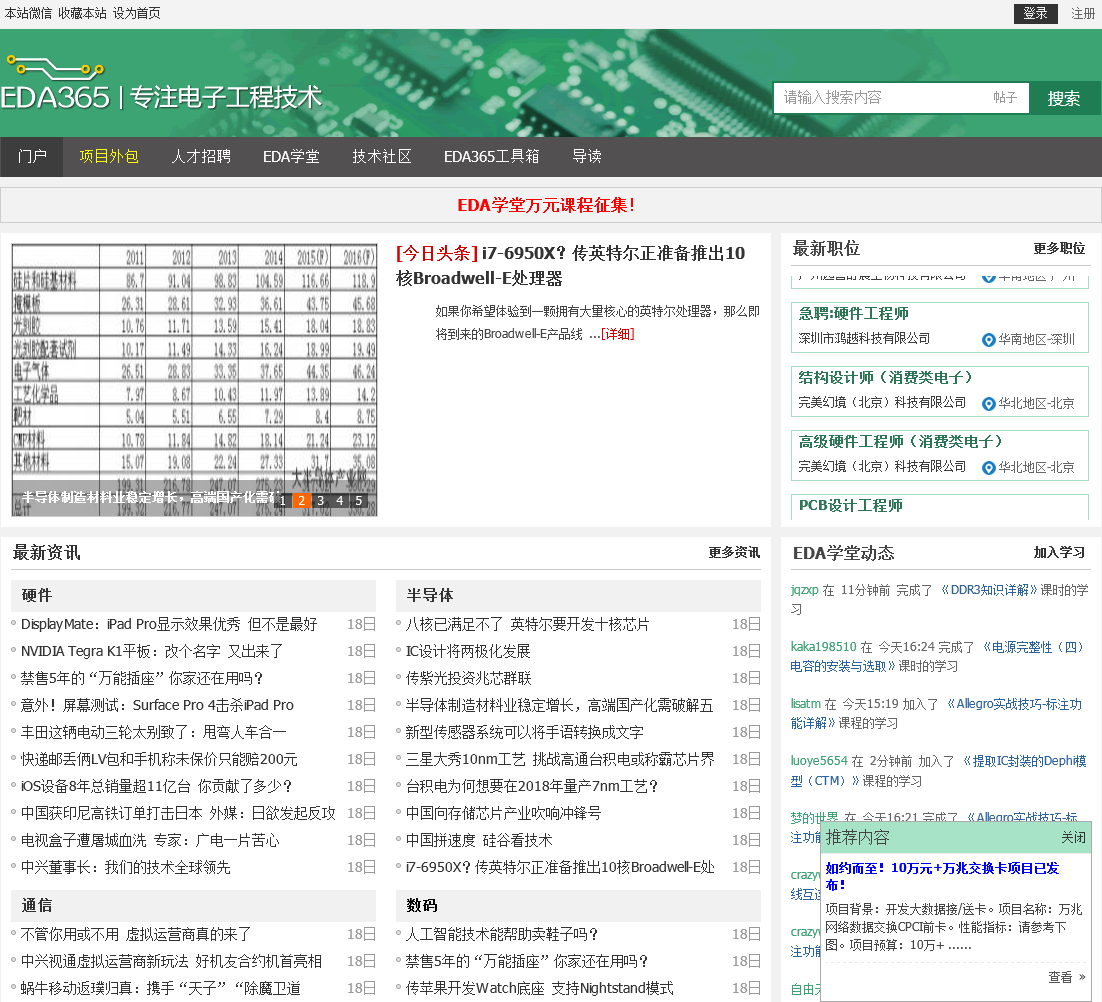Open EDA学堂万元课程征集 banner link
This screenshot has width=1102, height=1002.
[546, 205]
